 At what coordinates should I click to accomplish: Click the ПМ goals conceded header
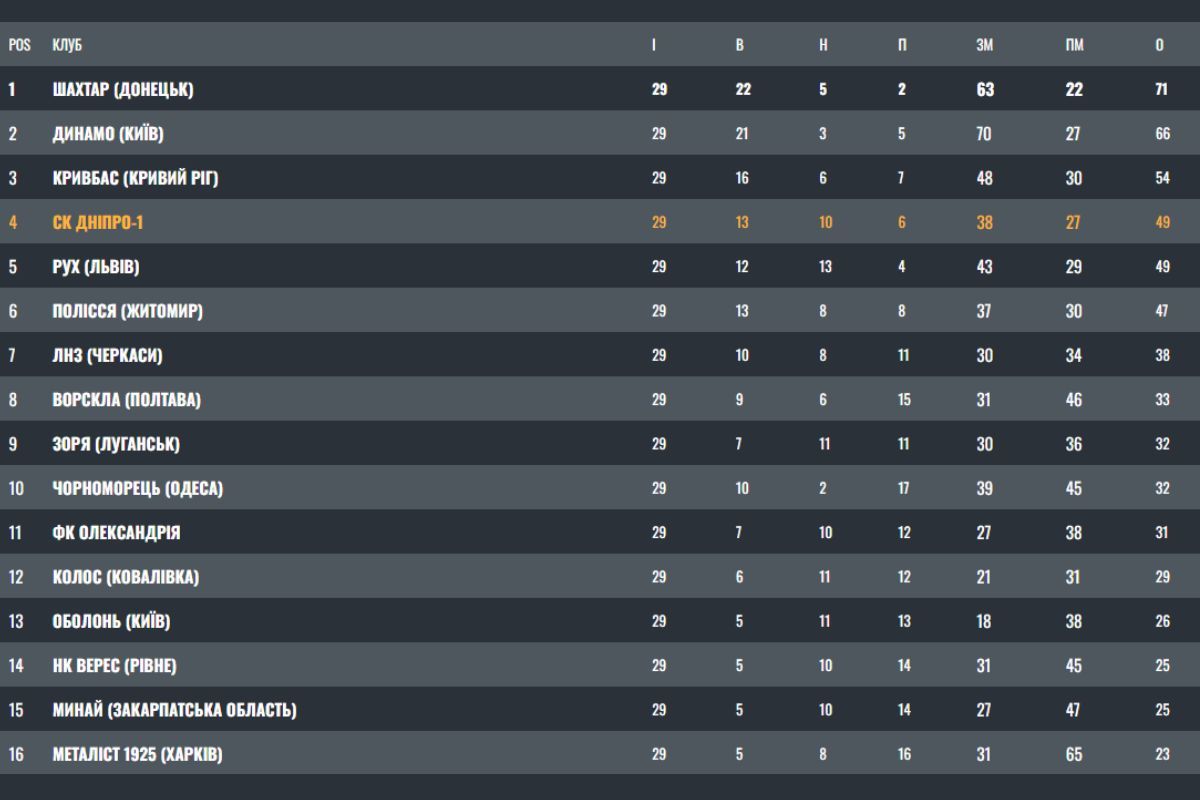click(1074, 45)
